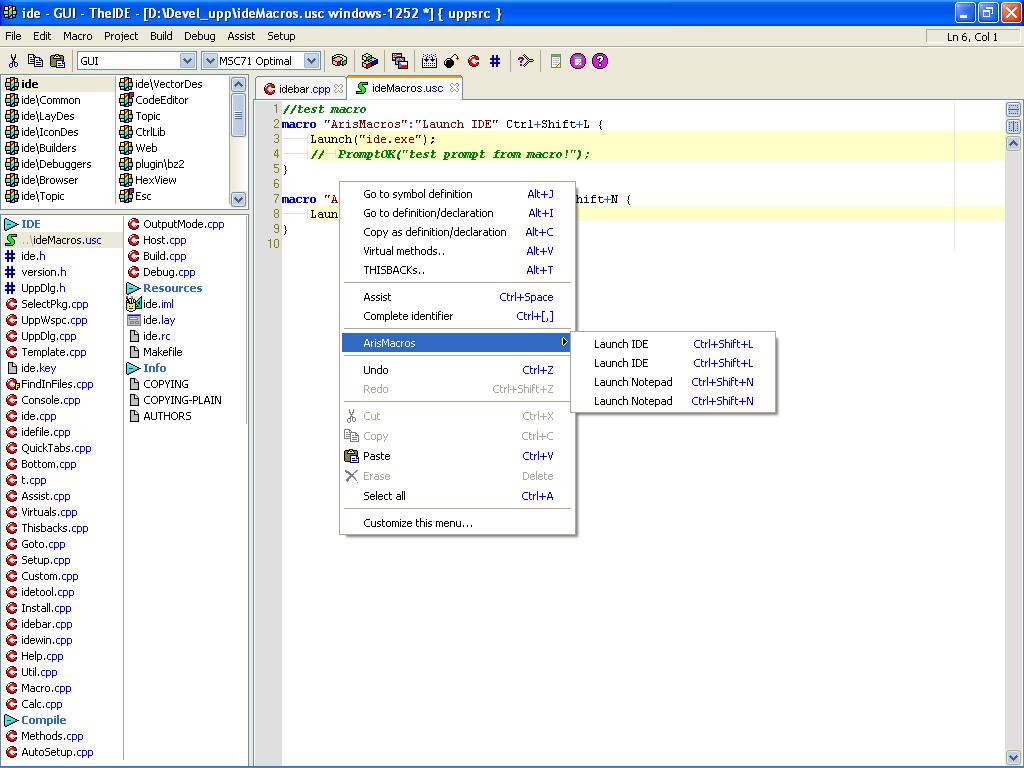Viewport: 1024px width, 768px height.
Task: Collapse the Resources file group
Action: [x=134, y=288]
